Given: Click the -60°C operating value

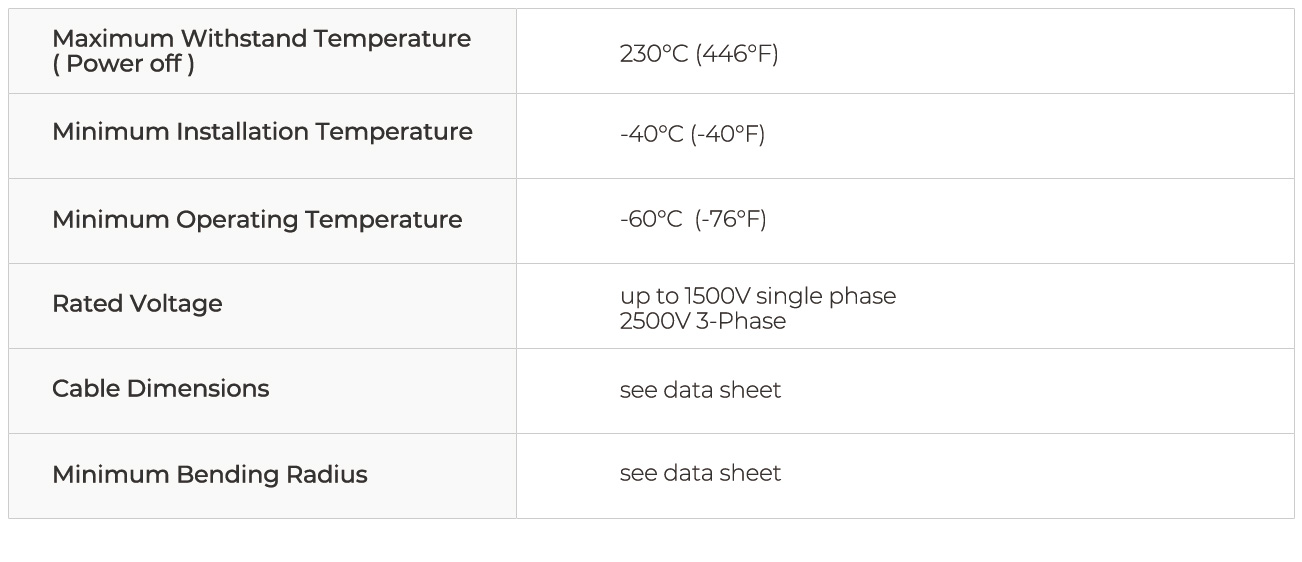Looking at the screenshot, I should point(651,219).
